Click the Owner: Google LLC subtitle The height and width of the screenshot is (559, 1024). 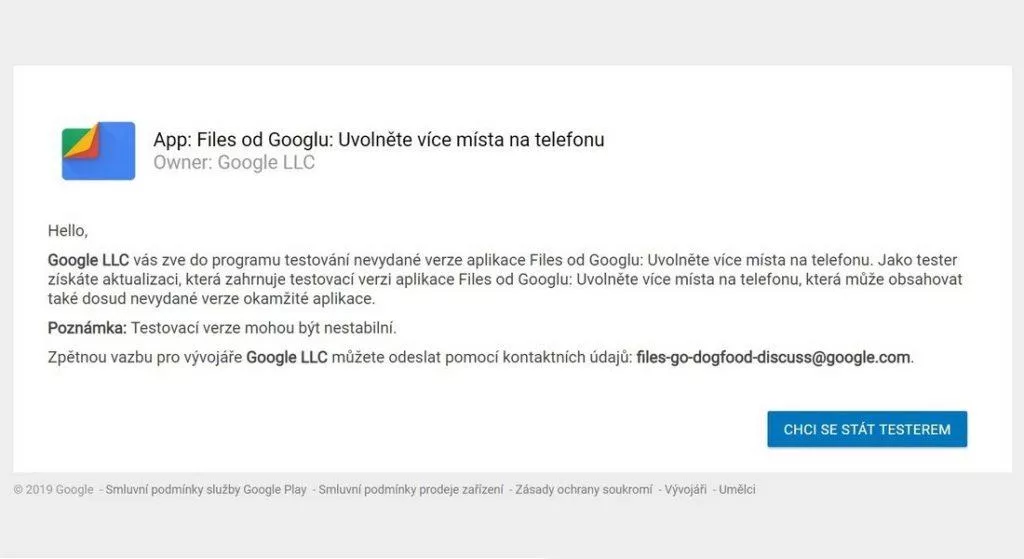(234, 162)
